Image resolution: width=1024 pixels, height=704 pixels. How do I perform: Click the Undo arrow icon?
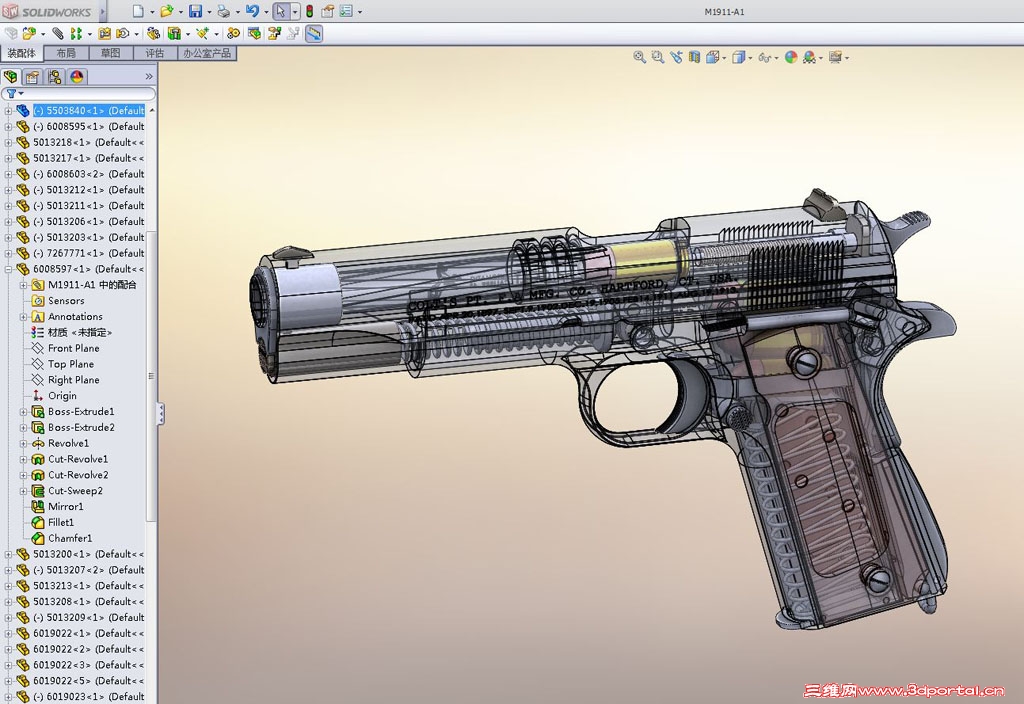tap(253, 11)
